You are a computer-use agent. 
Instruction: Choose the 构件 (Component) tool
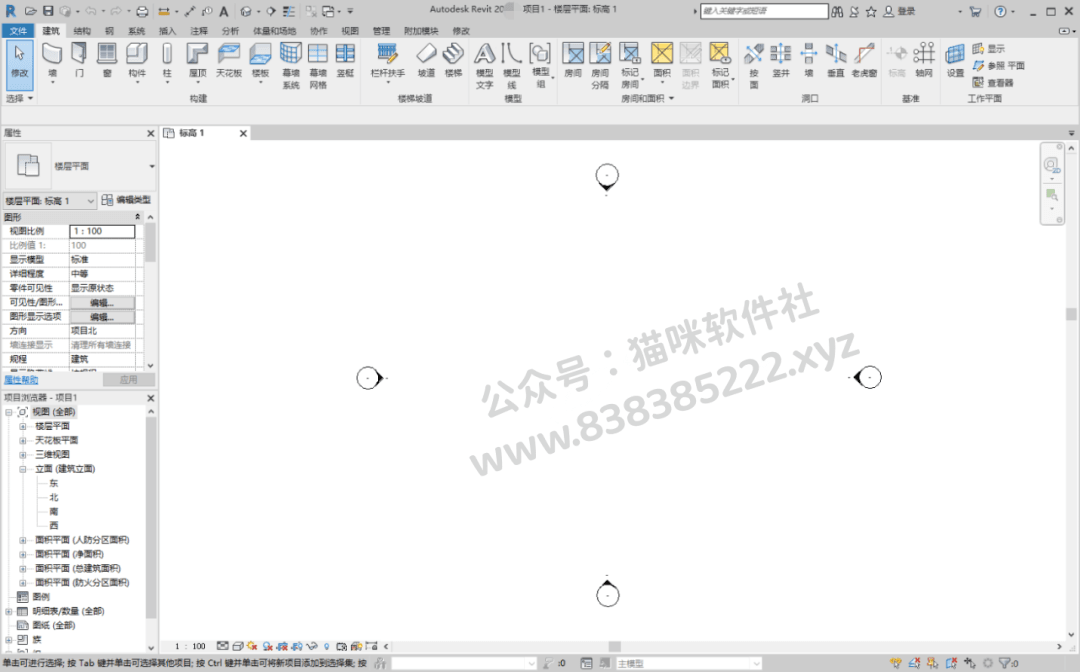(137, 61)
